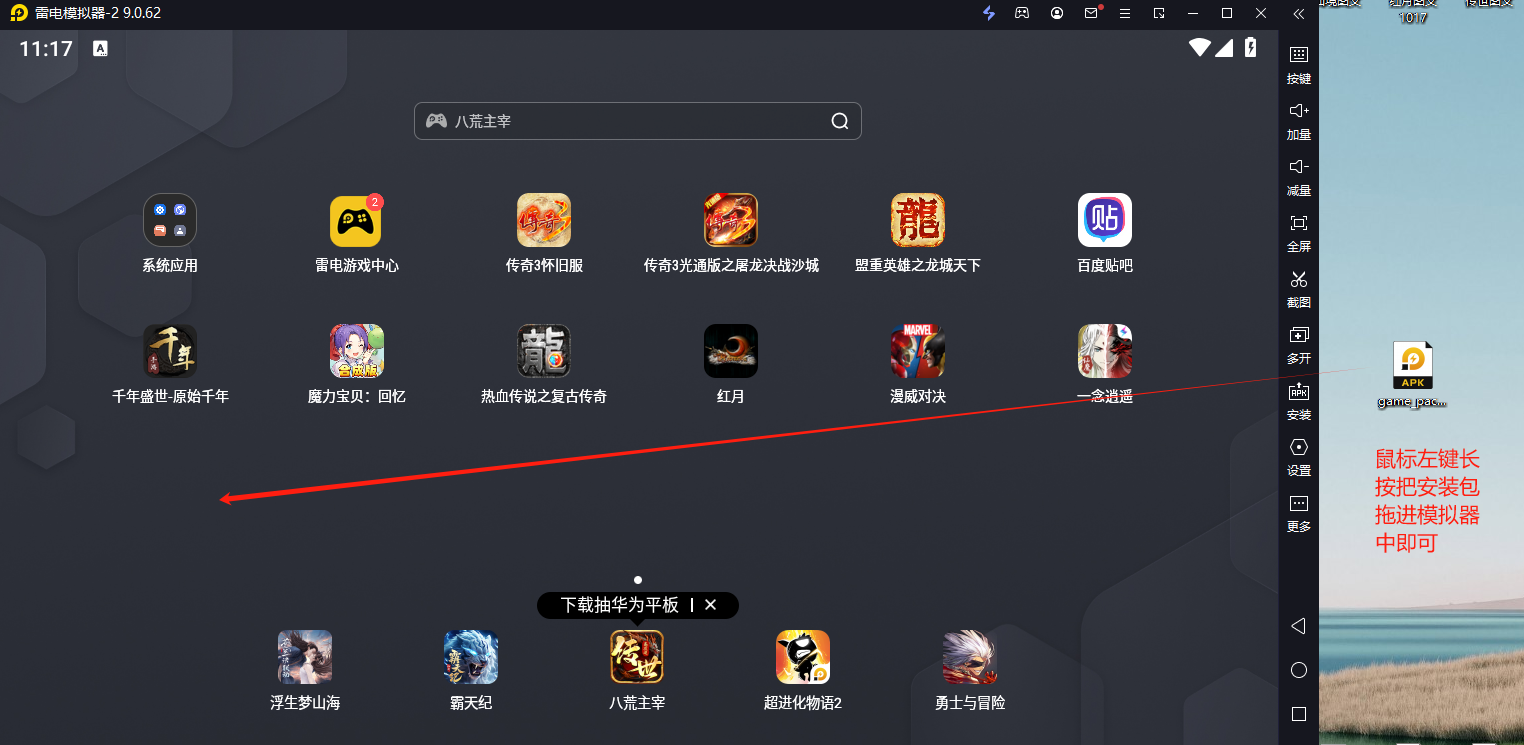Open the mail notifications icon
Viewport: 1524px width, 745px height.
coord(1092,13)
